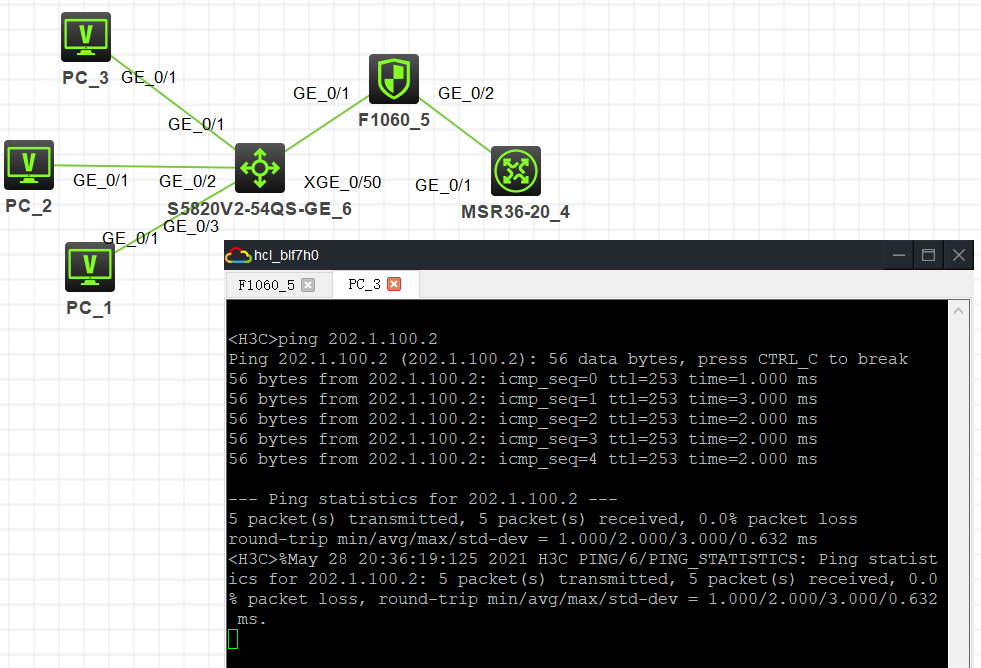Close the F1060_5 tab

tap(308, 285)
